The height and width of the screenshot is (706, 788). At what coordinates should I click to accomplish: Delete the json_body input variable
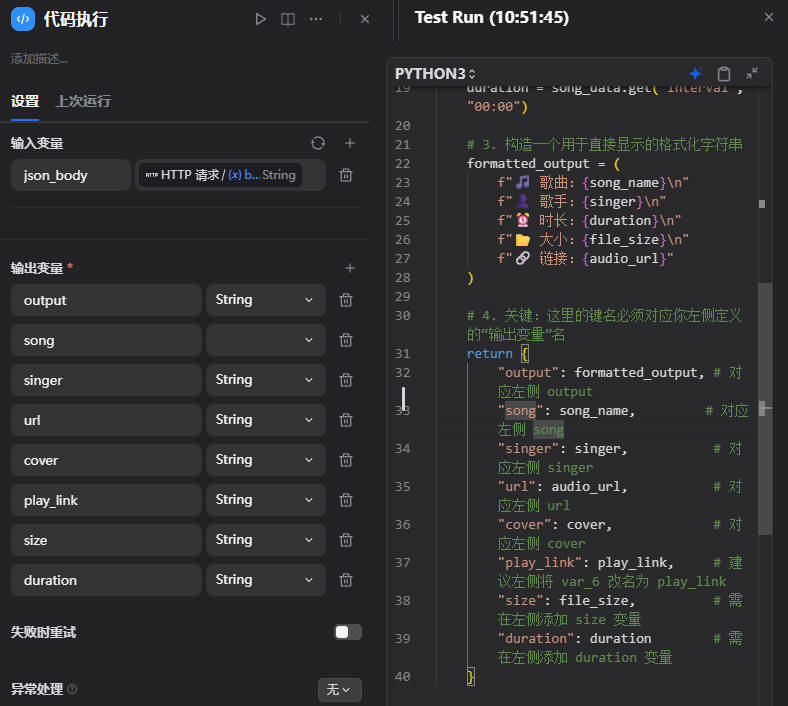point(346,175)
